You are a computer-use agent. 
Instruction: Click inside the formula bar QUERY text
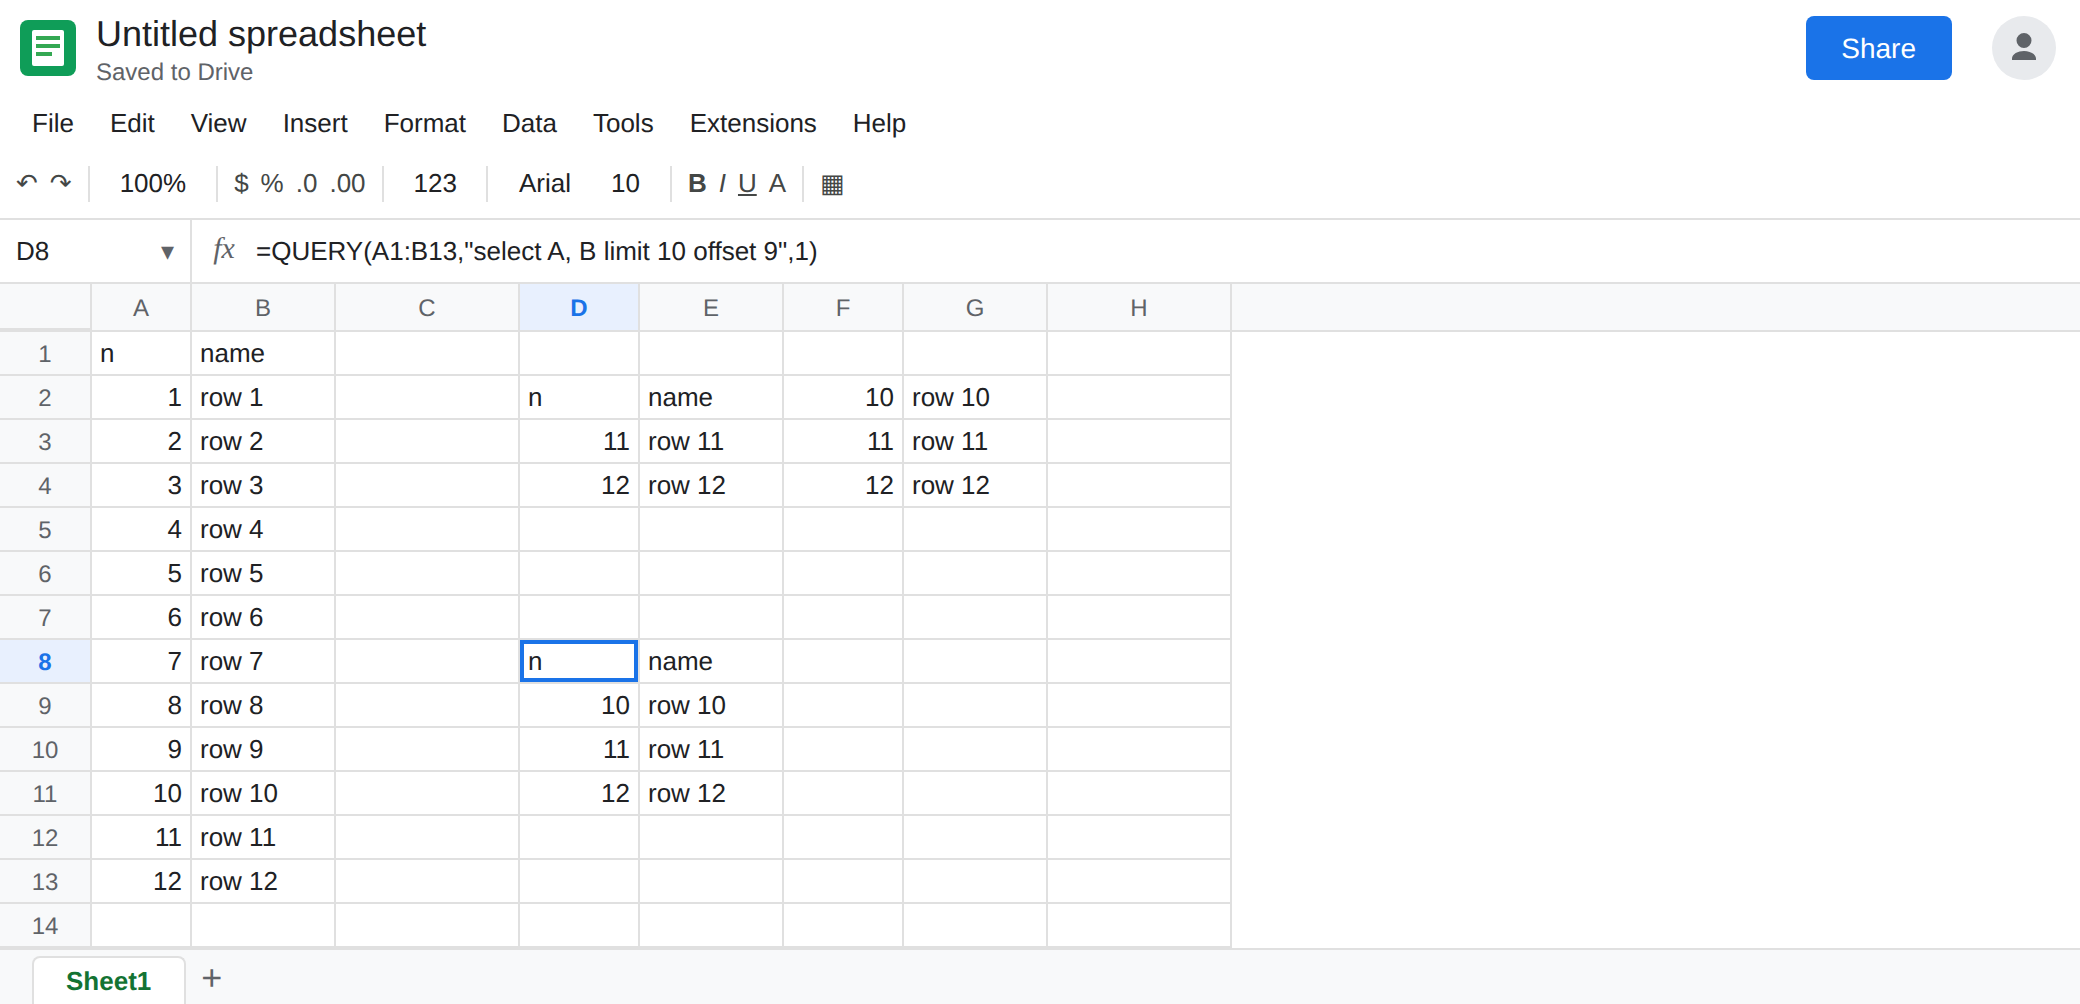pos(536,251)
